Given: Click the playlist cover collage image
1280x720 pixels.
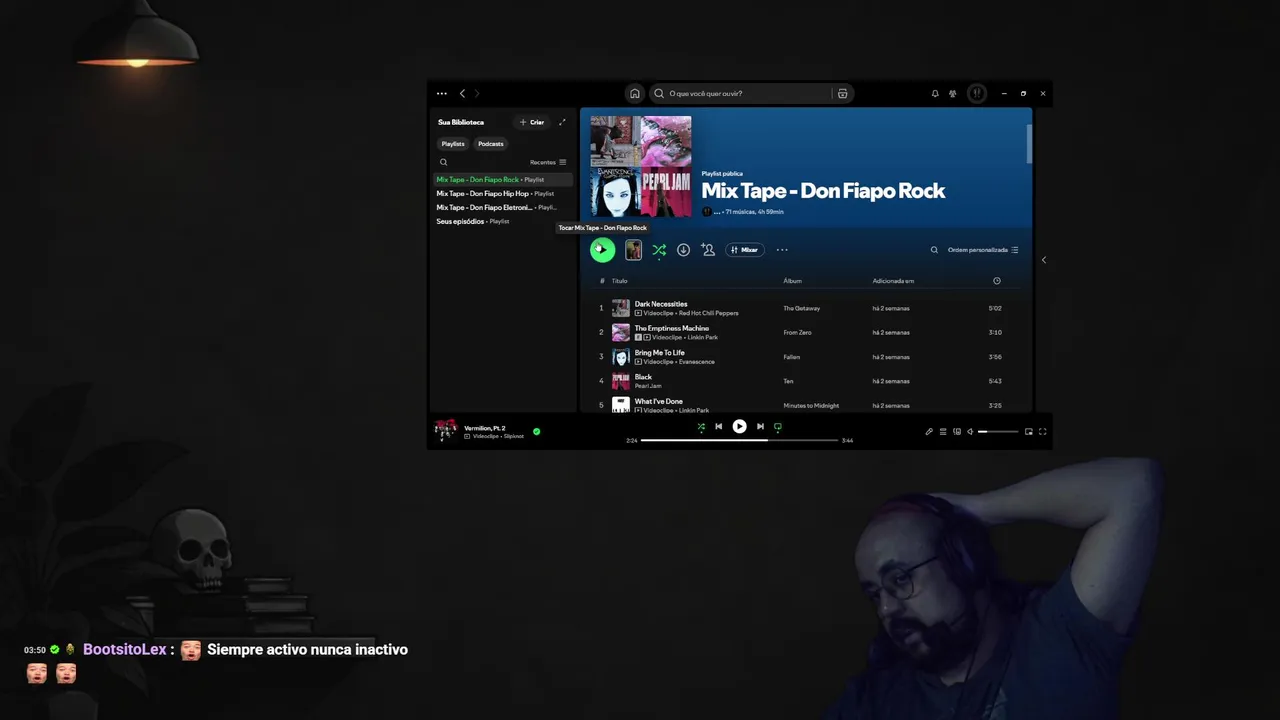Looking at the screenshot, I should (641, 166).
